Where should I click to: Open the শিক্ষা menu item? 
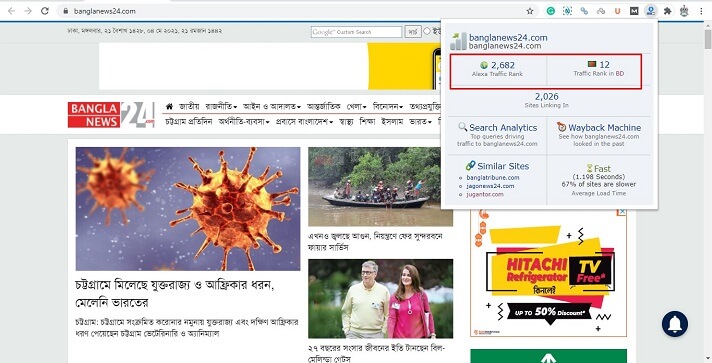pos(367,122)
